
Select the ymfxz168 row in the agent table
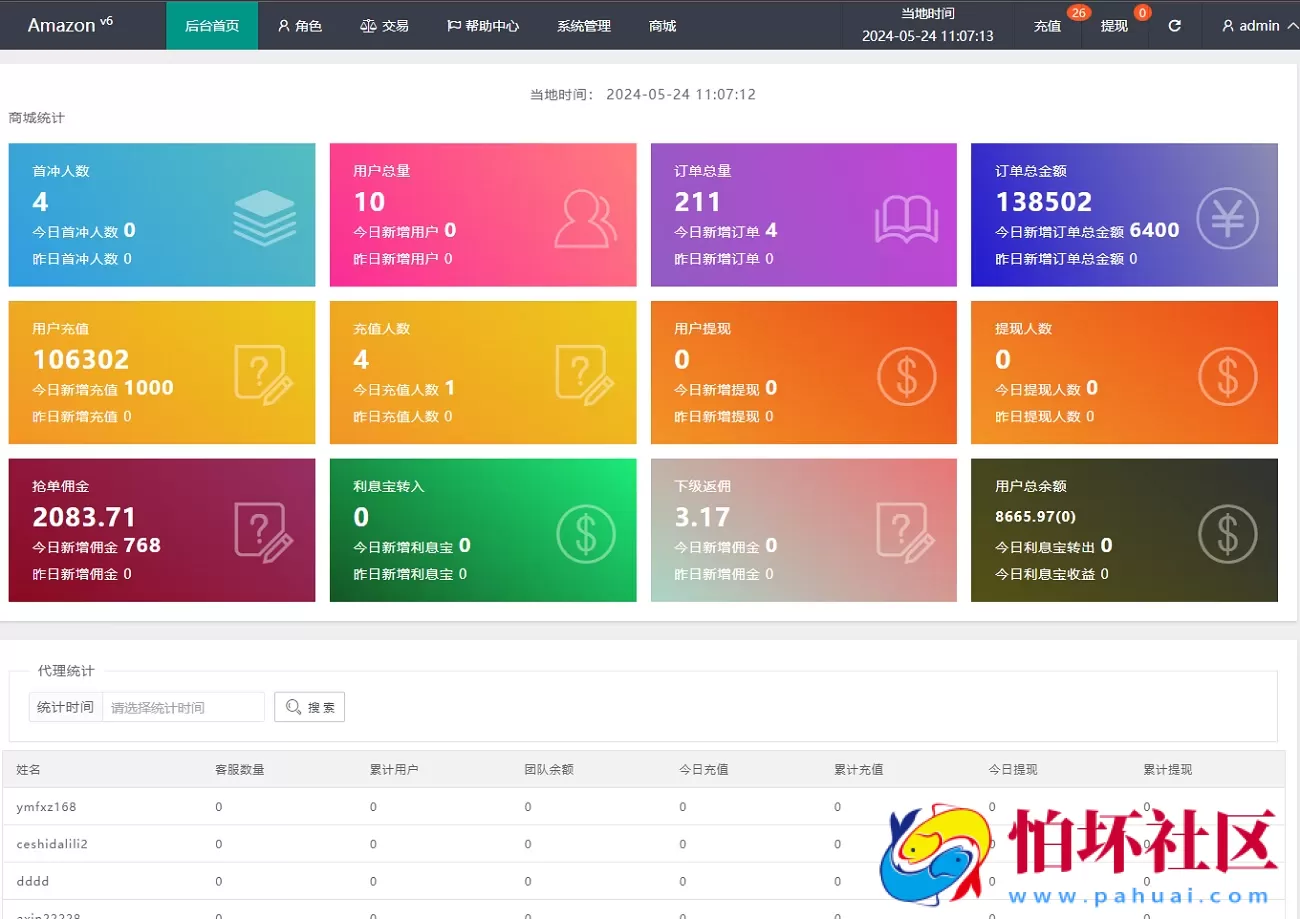pos(50,807)
